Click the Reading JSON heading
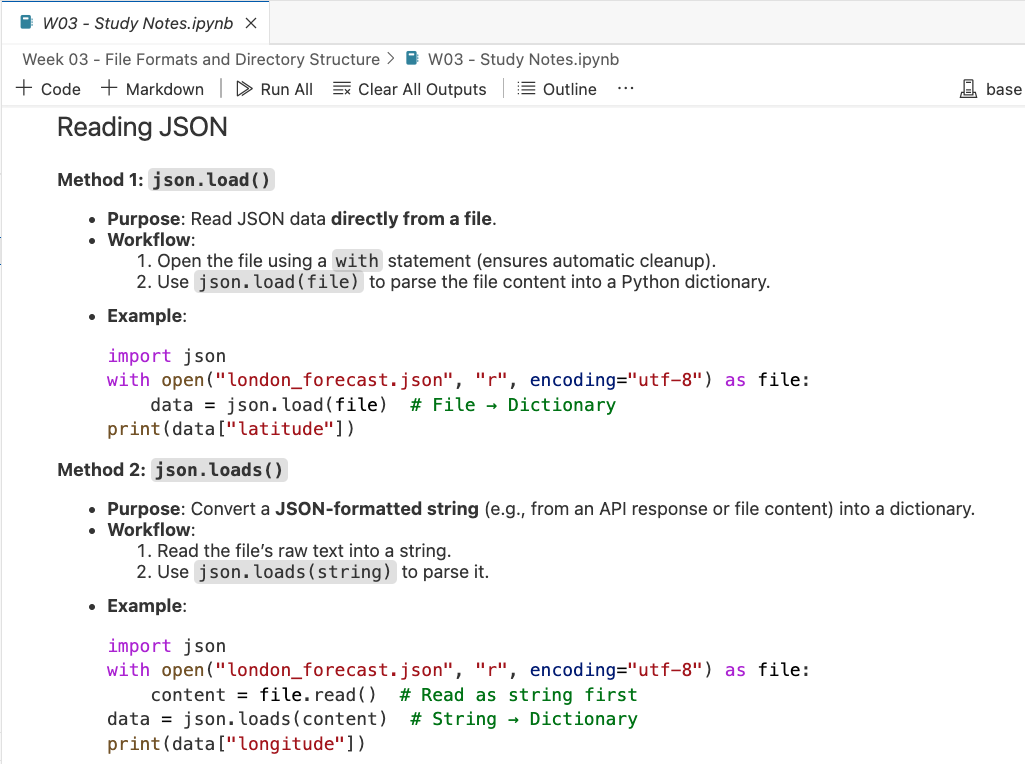Viewport: 1025px width, 764px height. [142, 127]
